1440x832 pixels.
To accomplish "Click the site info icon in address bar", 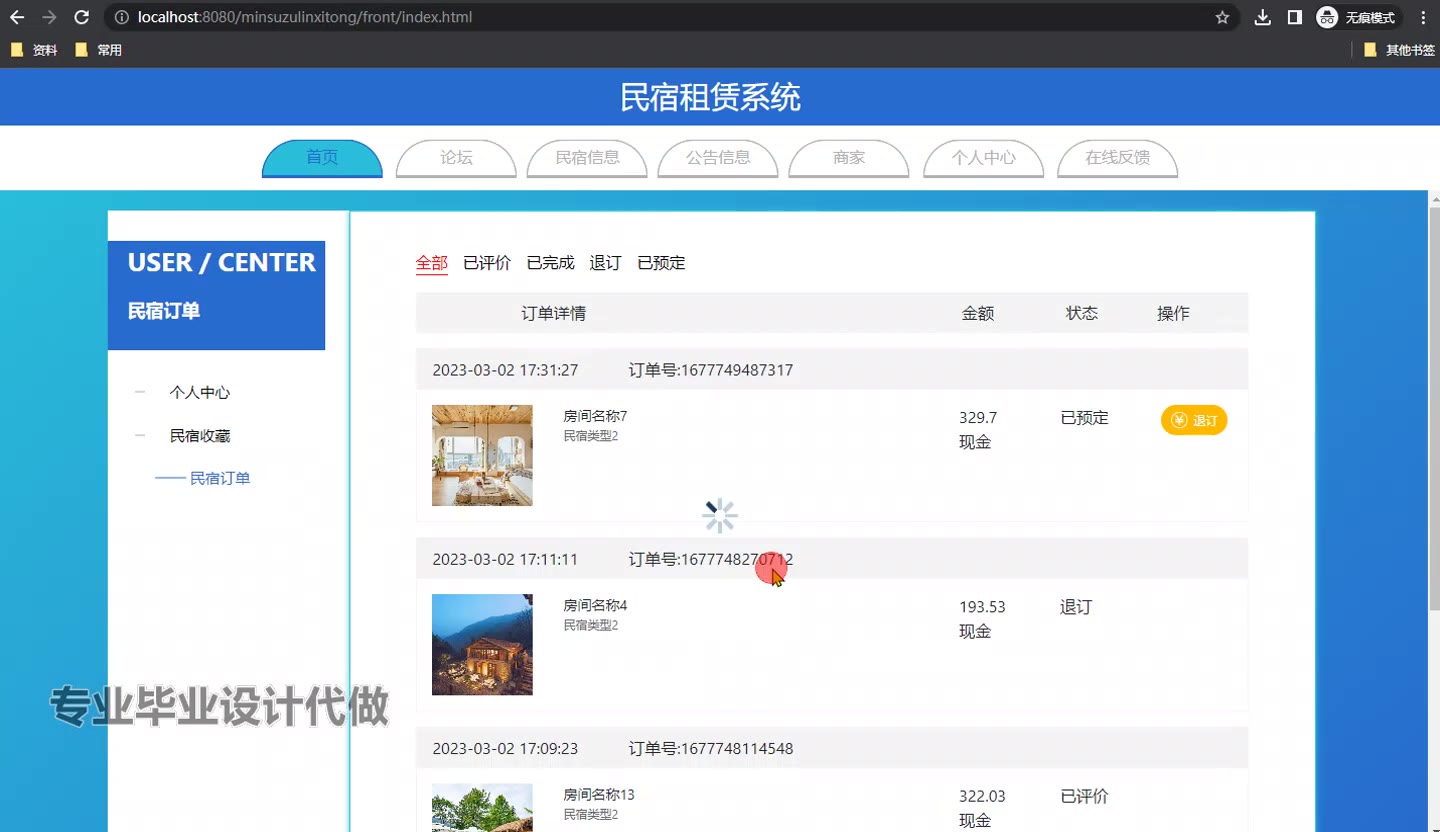I will pos(122,17).
